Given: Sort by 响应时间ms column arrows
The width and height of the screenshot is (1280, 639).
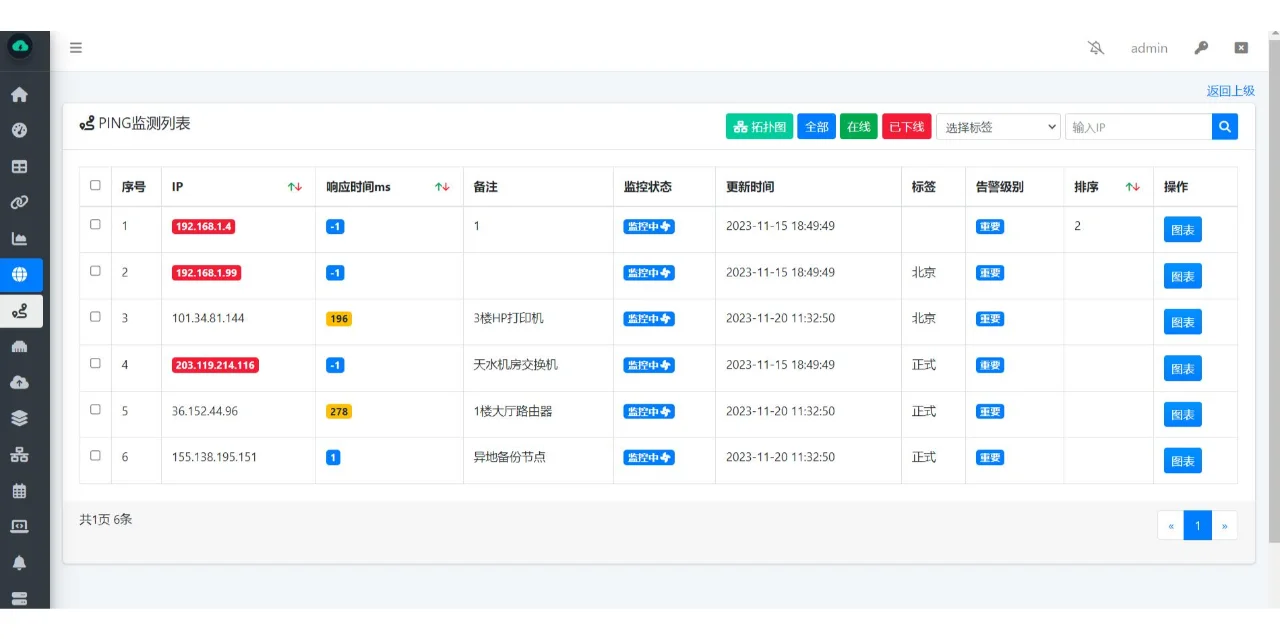Looking at the screenshot, I should click(443, 186).
